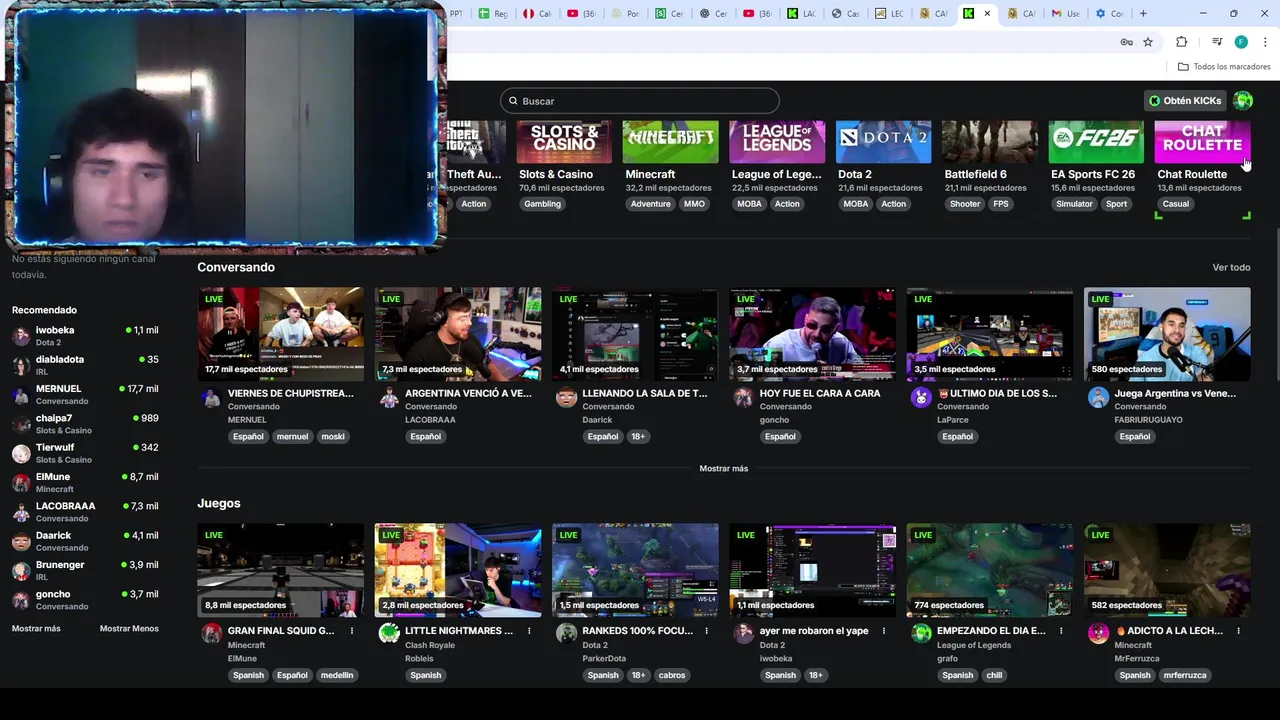Open options menu for Little Nightmares stream

(529, 631)
